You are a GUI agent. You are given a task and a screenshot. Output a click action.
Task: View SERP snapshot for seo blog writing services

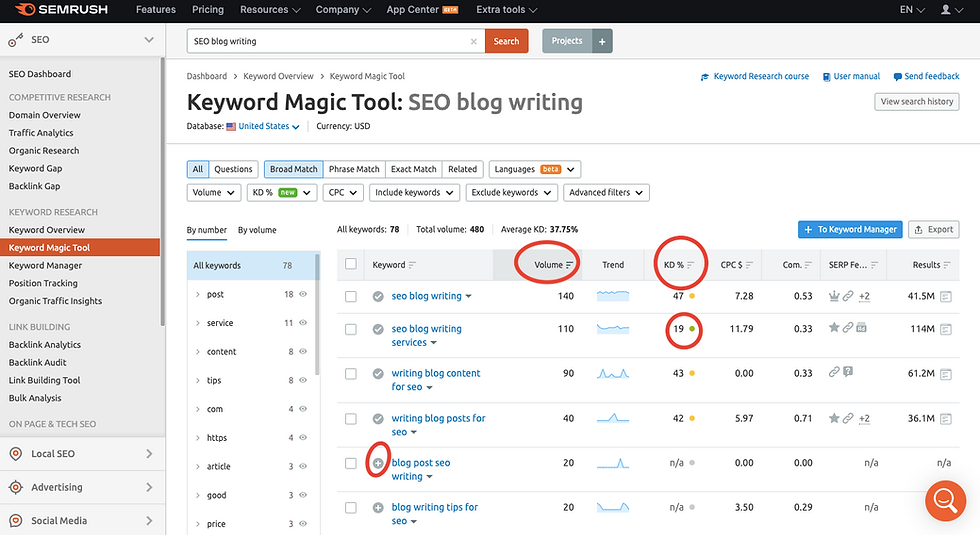coord(946,329)
